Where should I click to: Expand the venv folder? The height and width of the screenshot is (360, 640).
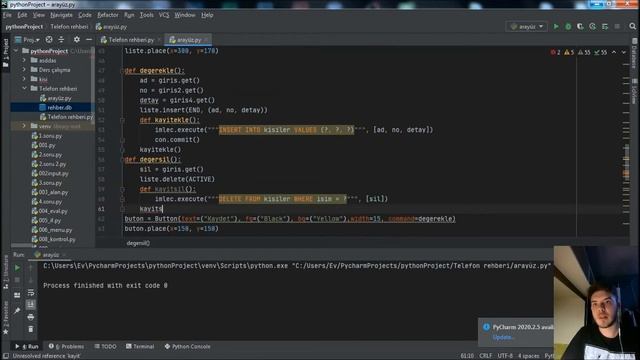[24, 126]
